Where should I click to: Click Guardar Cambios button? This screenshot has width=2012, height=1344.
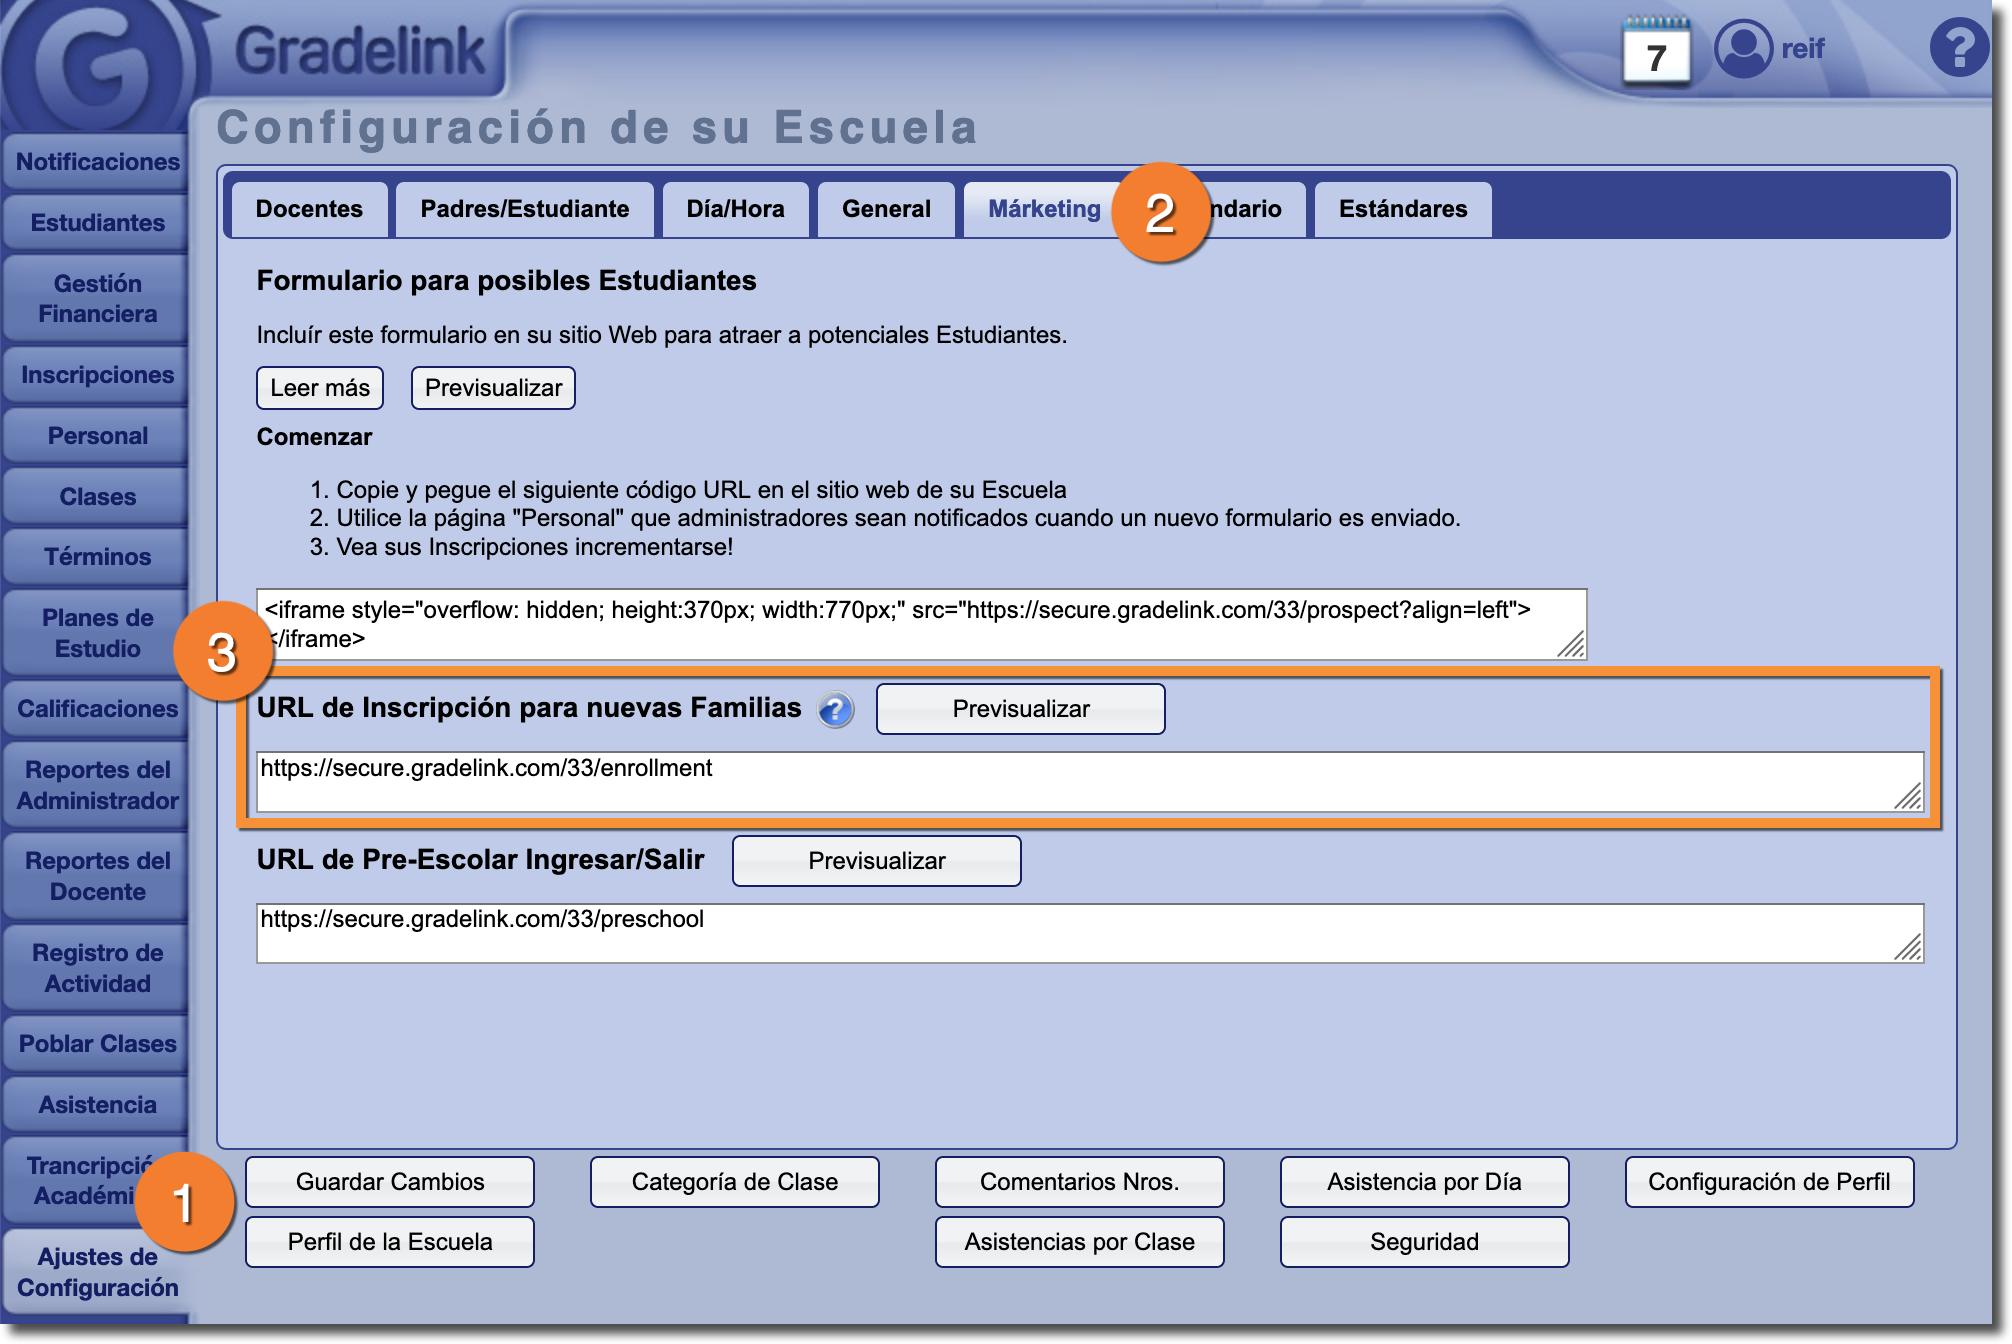point(390,1182)
